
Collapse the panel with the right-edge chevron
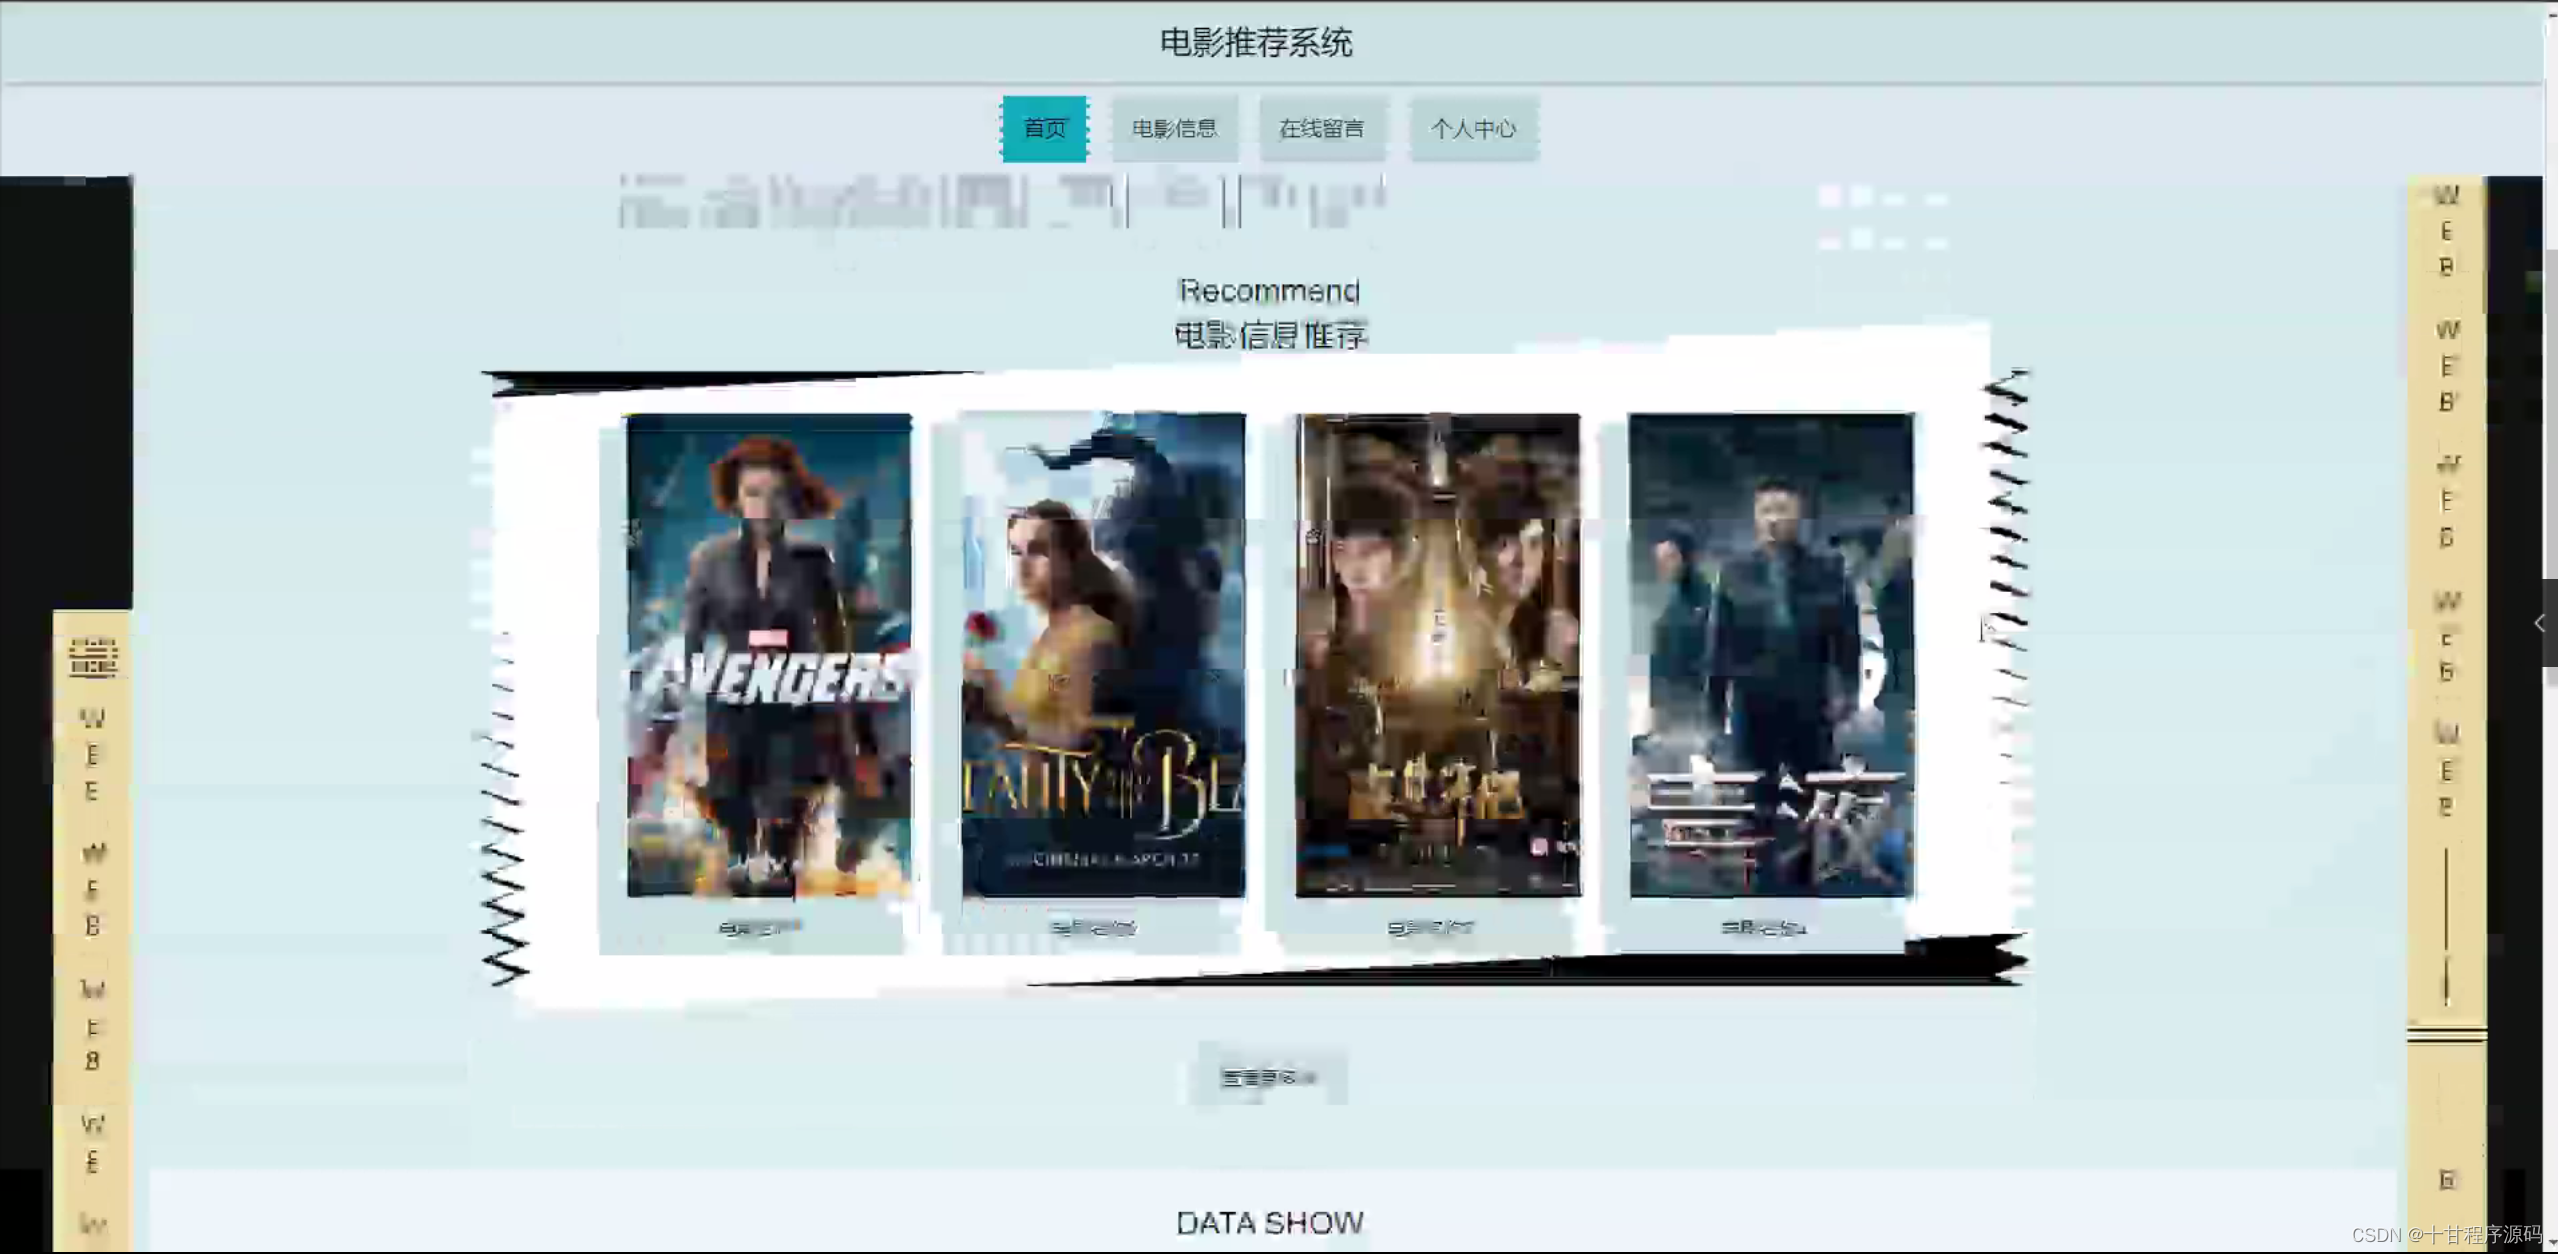[2540, 623]
